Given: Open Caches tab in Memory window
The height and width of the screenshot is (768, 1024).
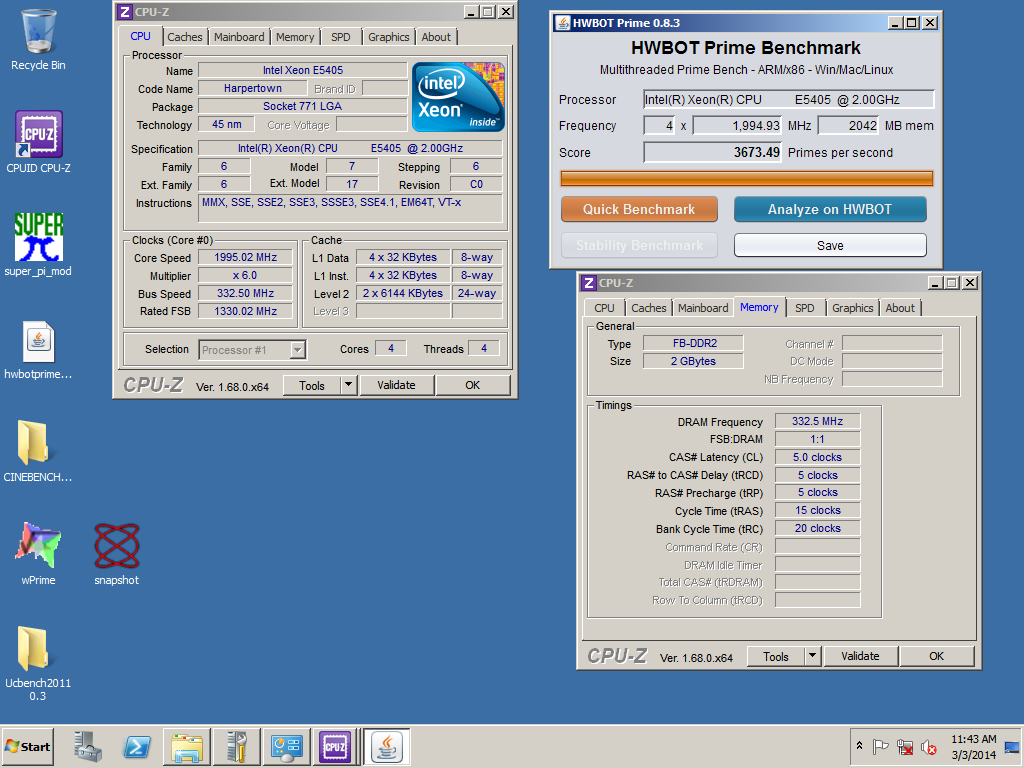Looking at the screenshot, I should 648,308.
